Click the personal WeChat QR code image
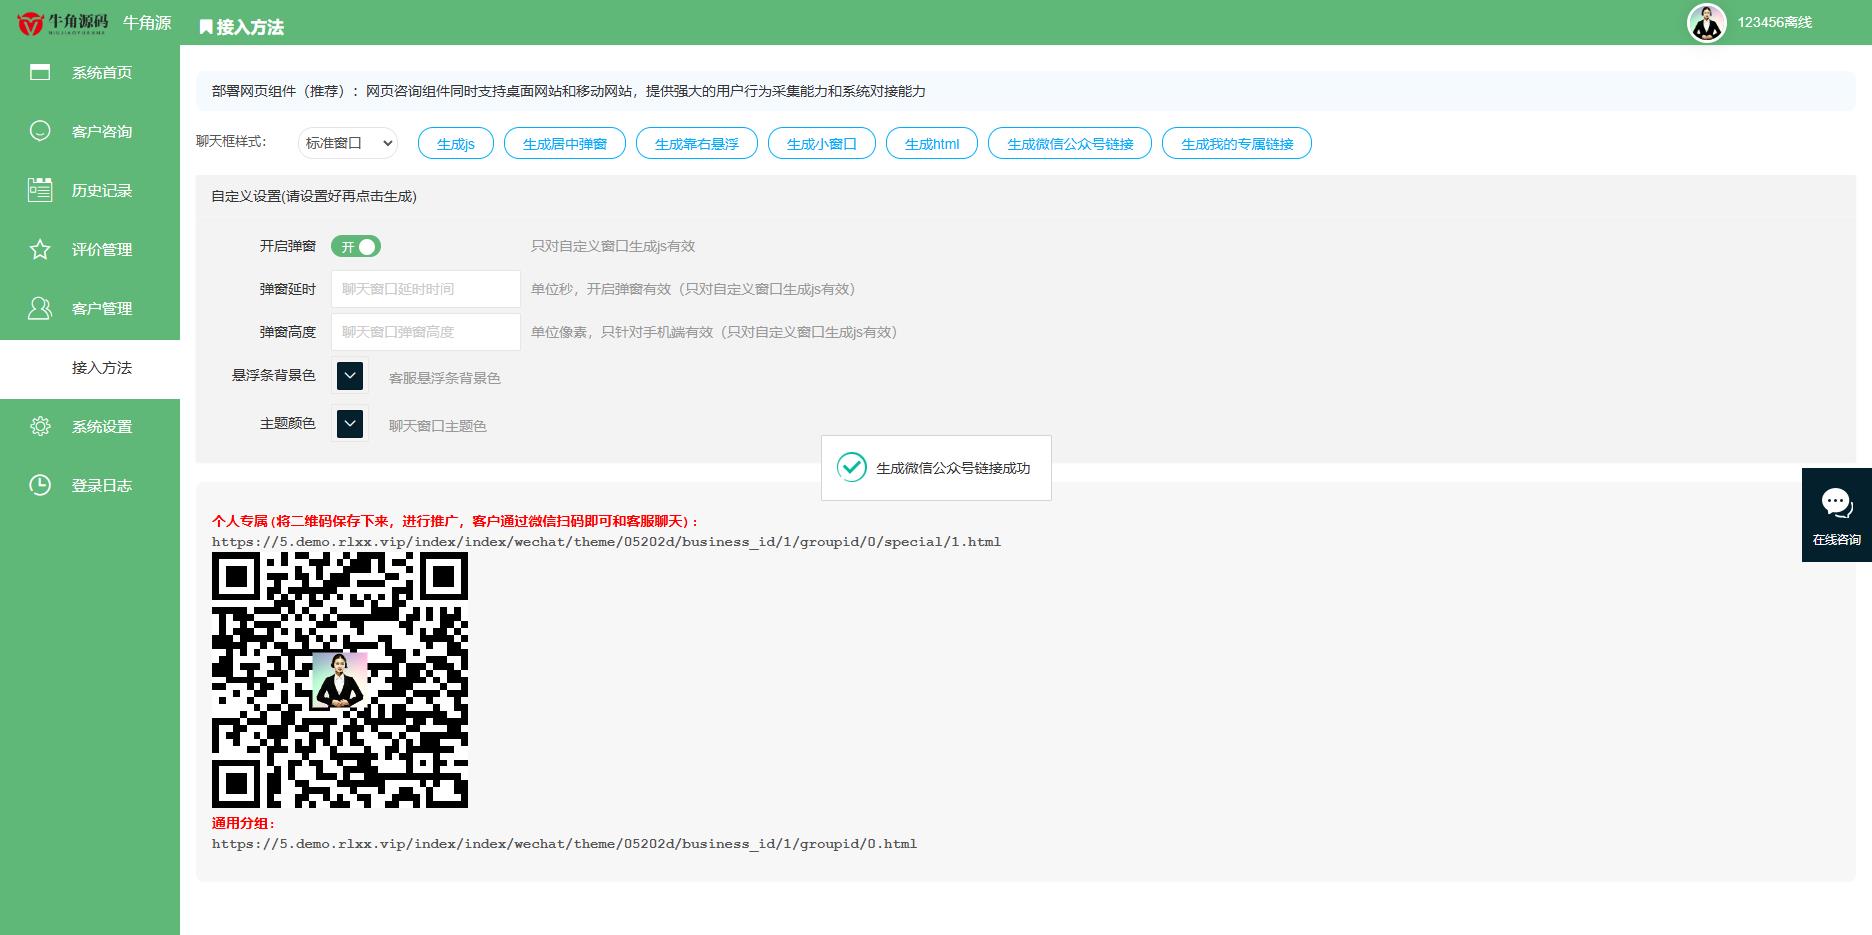Image resolution: width=1872 pixels, height=935 pixels. coord(340,680)
